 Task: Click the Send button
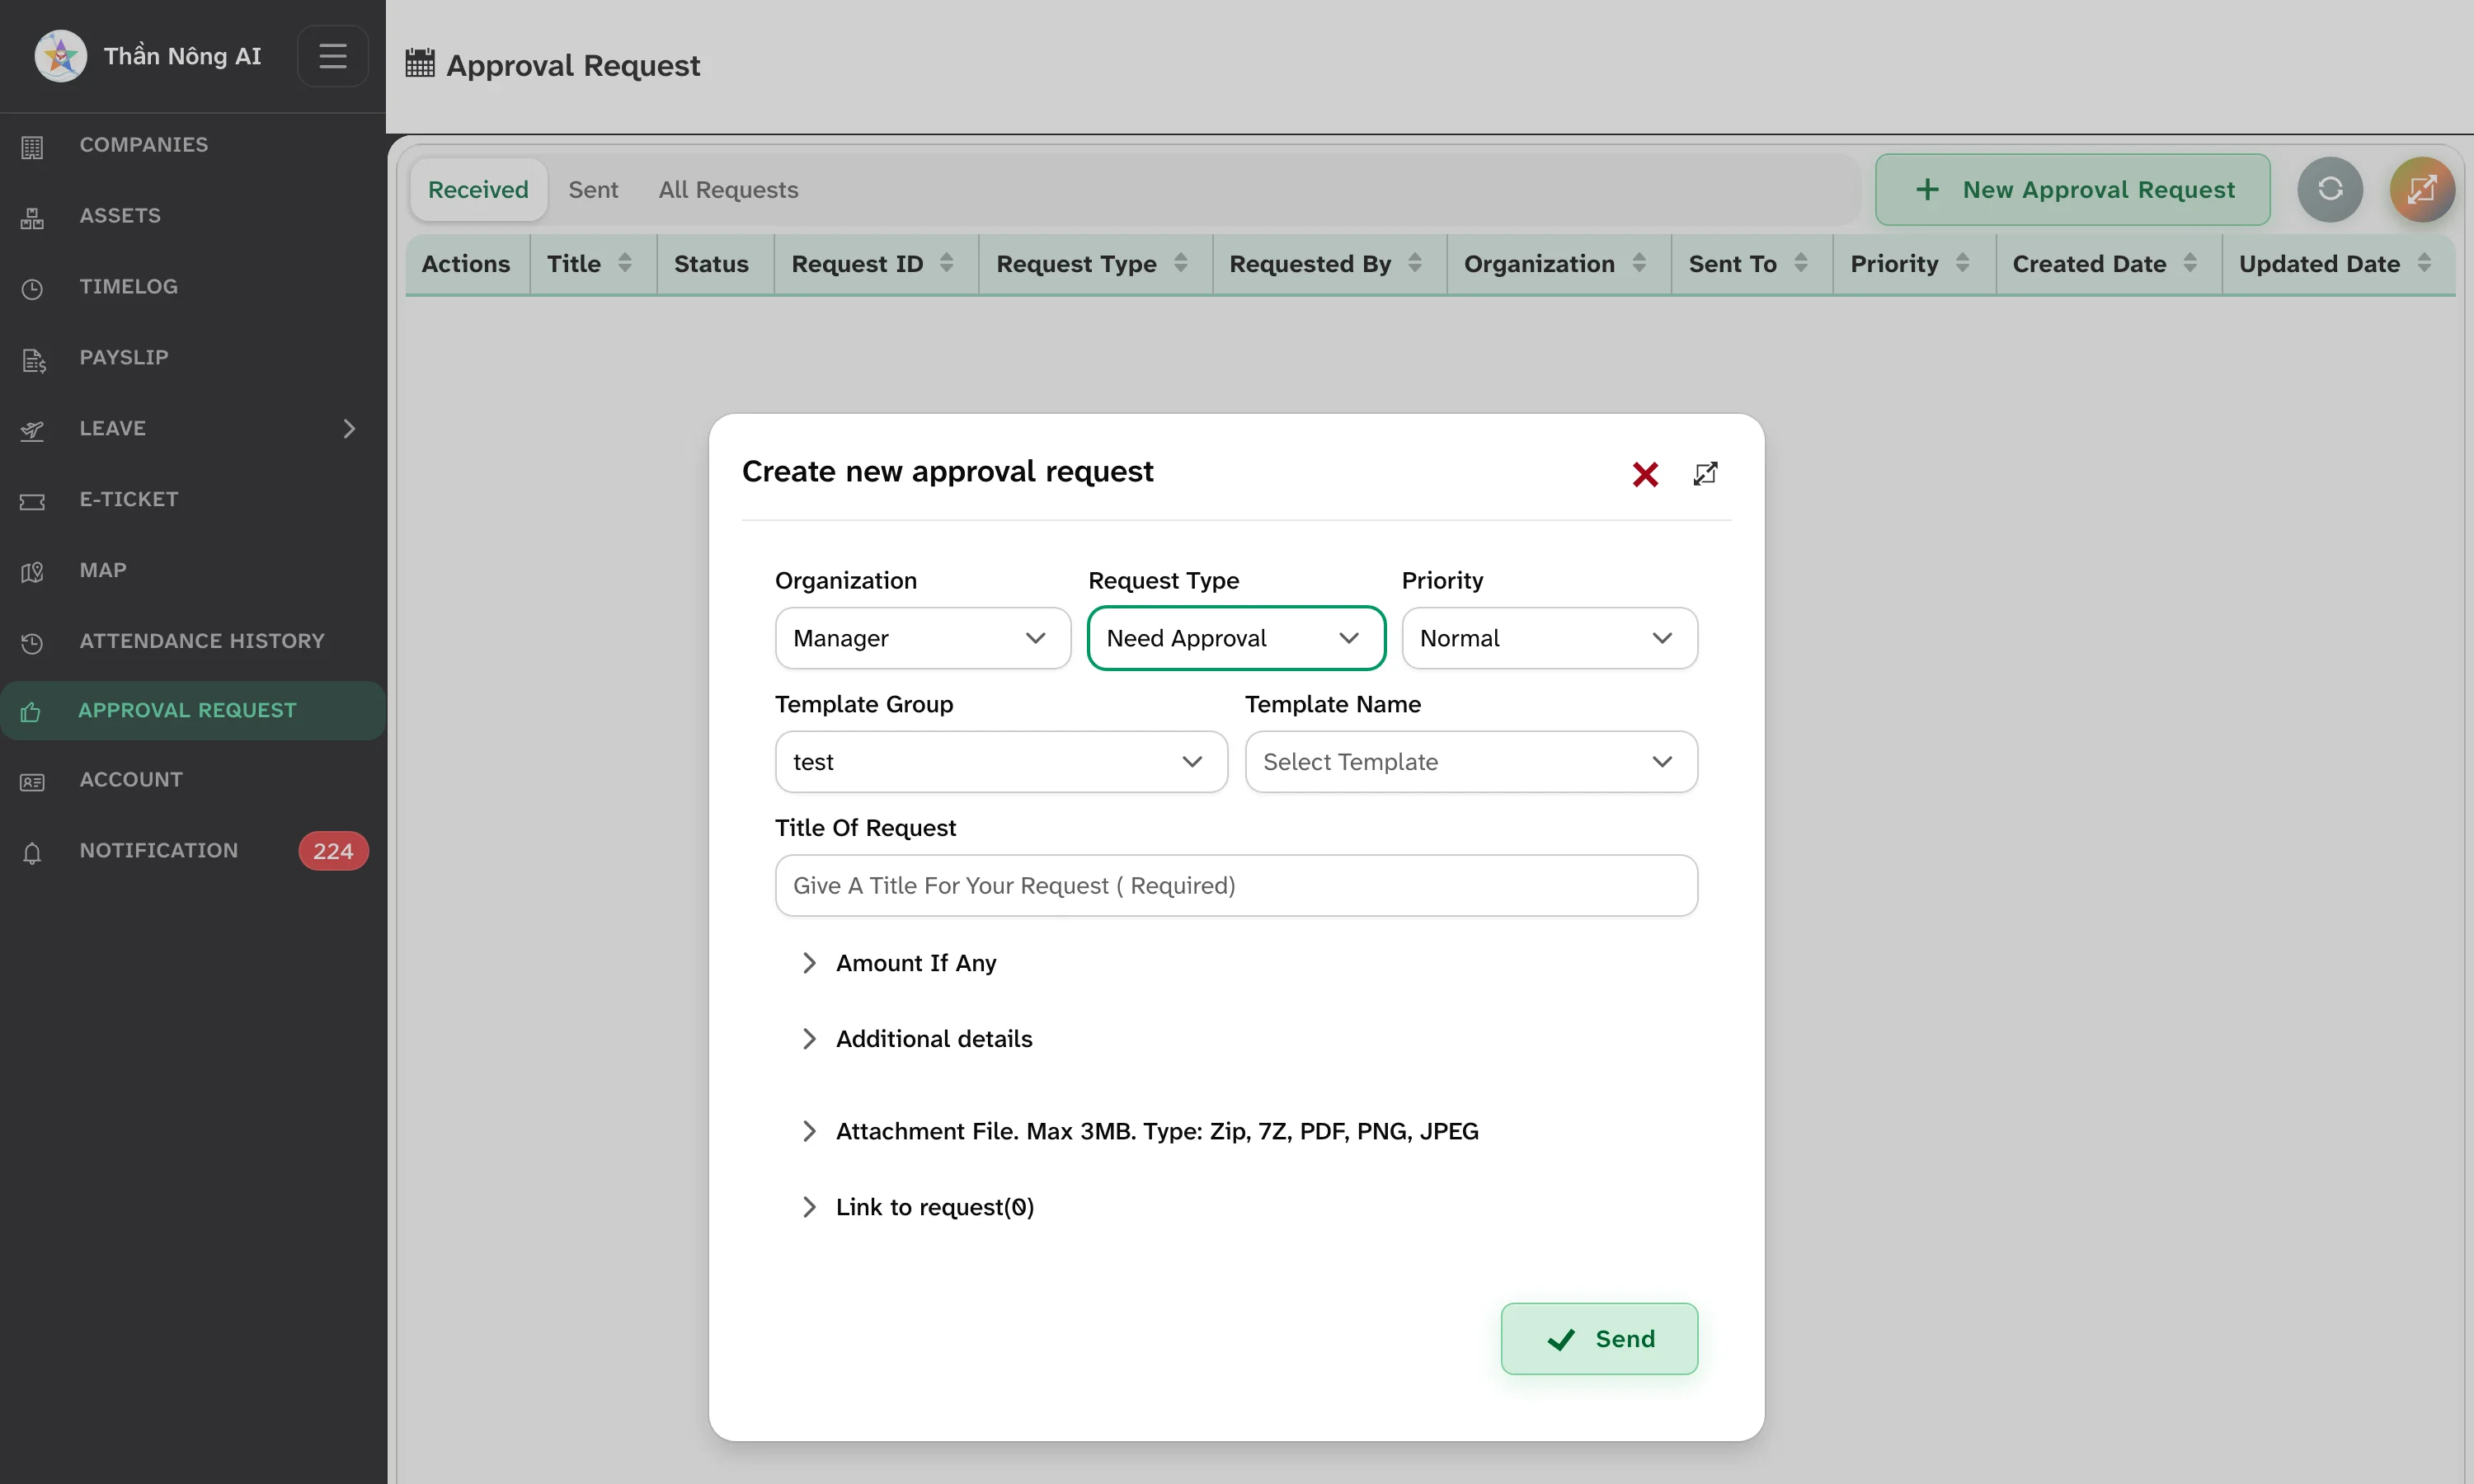[x=1599, y=1339]
